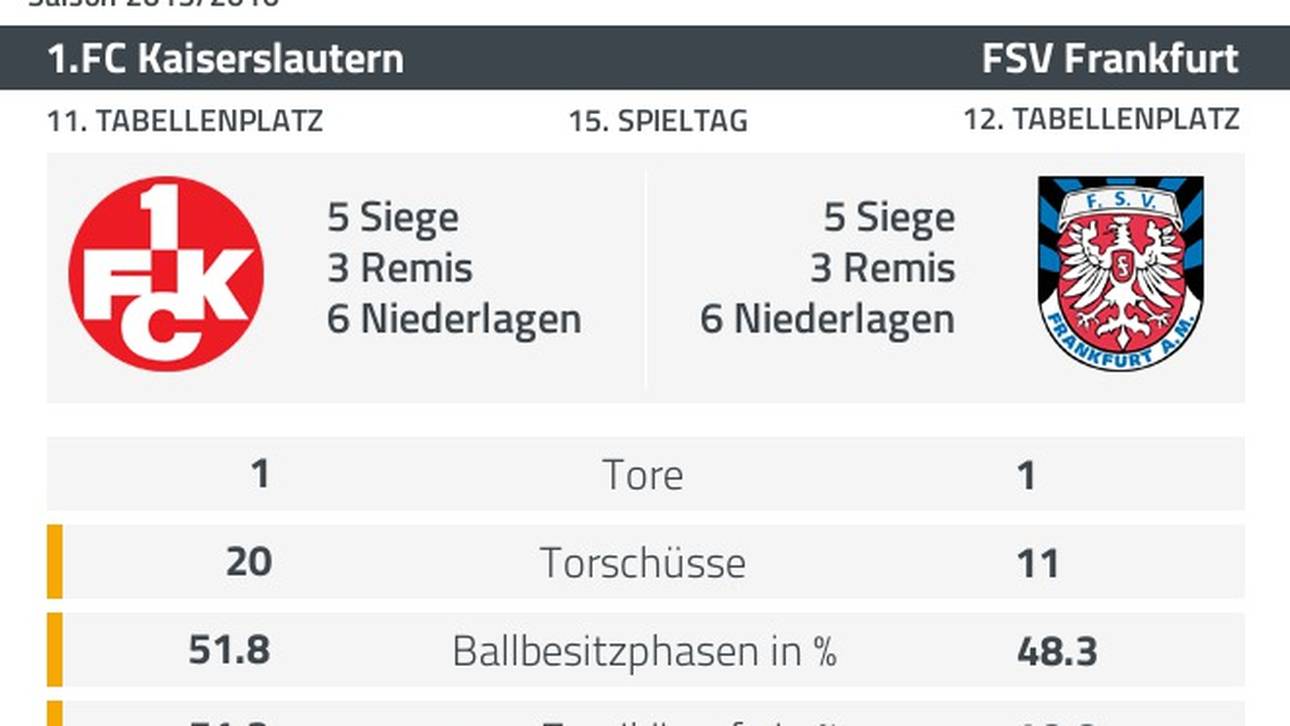Click the FSV Frankfurt club crest
The height and width of the screenshot is (726, 1290).
tap(1120, 274)
